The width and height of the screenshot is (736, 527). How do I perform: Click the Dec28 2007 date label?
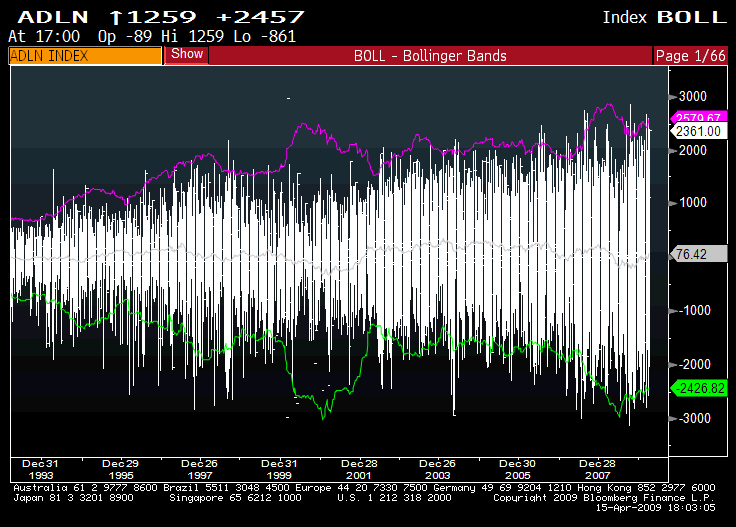pyautogui.click(x=597, y=469)
